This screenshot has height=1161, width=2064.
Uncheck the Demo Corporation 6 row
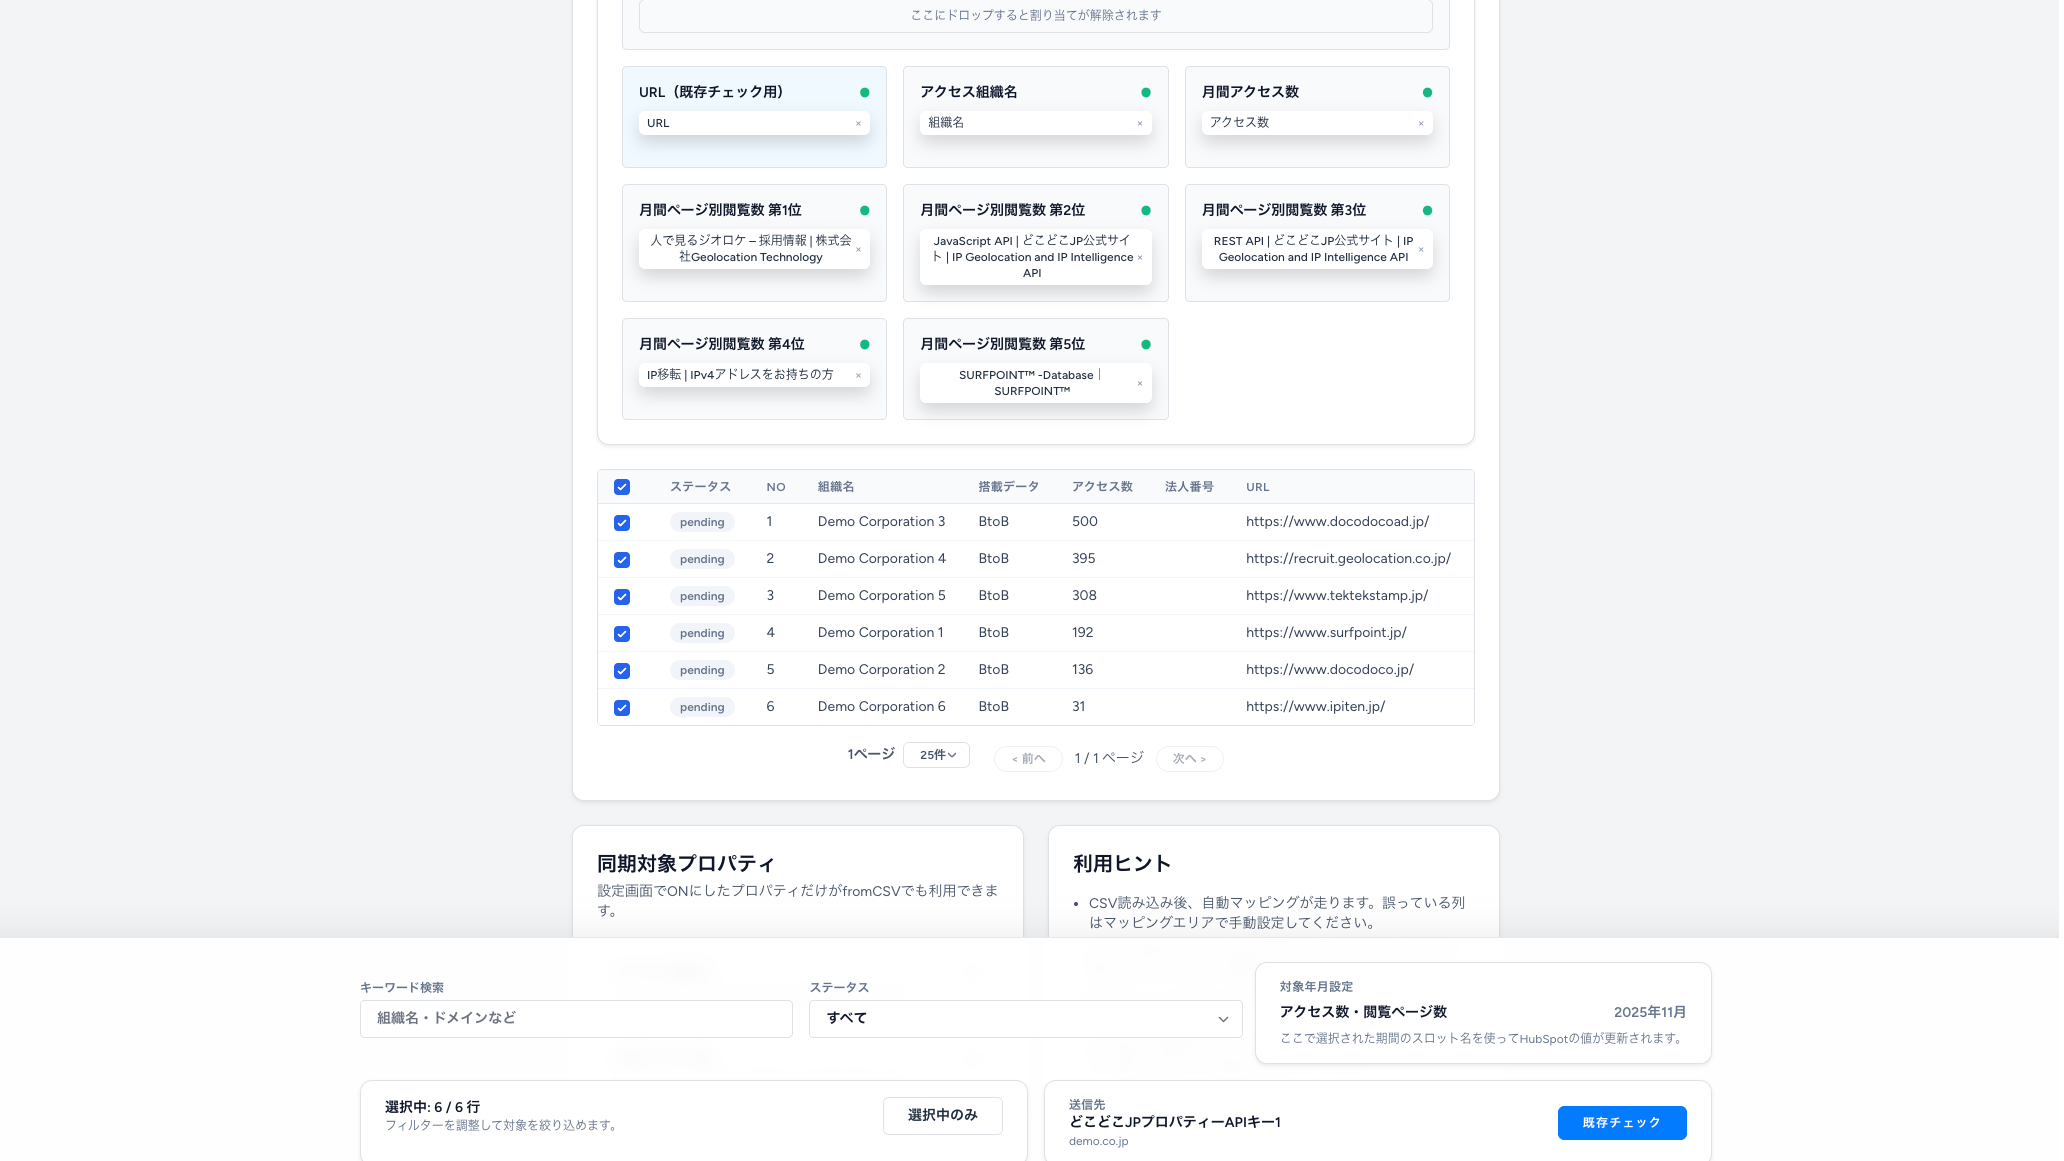622,708
